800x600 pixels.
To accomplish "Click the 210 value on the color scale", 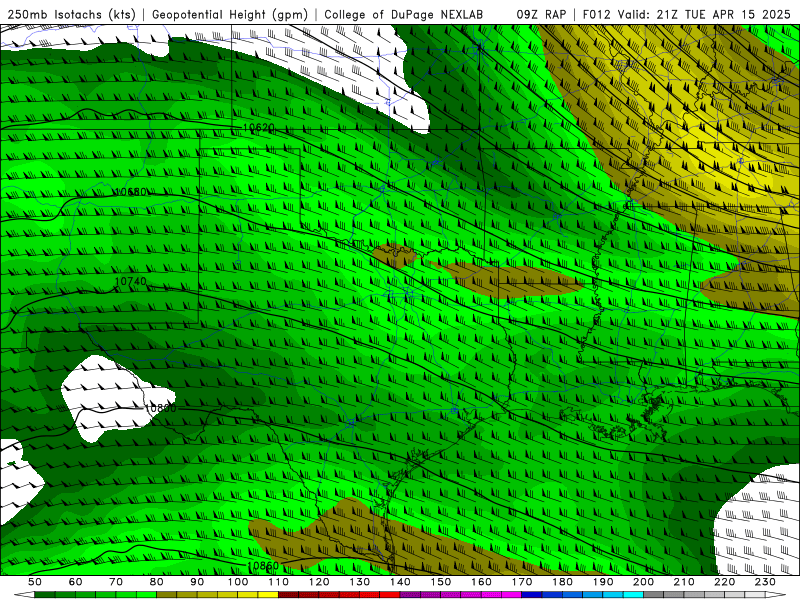I will [684, 582].
